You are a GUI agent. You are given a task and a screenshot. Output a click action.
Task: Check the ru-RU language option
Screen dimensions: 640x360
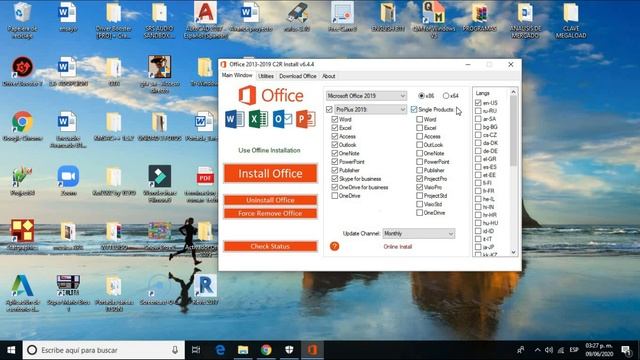tap(478, 111)
